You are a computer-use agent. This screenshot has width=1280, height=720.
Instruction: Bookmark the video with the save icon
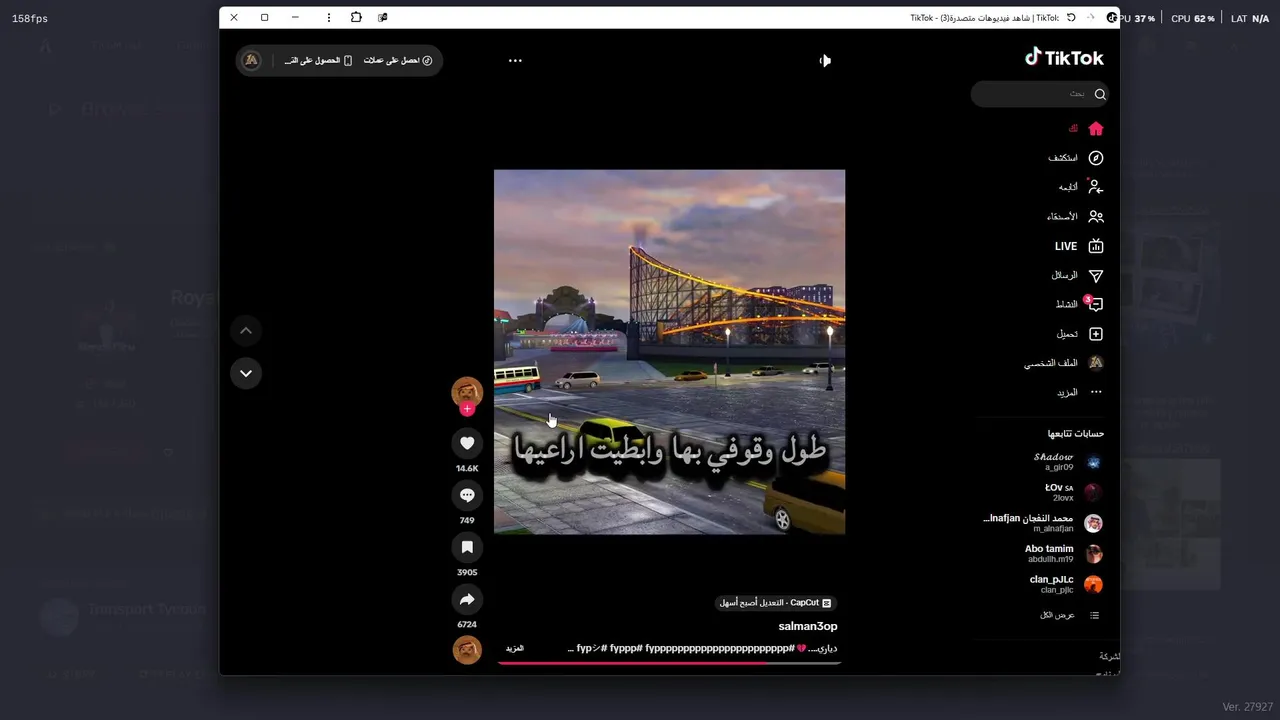pyautogui.click(x=467, y=547)
